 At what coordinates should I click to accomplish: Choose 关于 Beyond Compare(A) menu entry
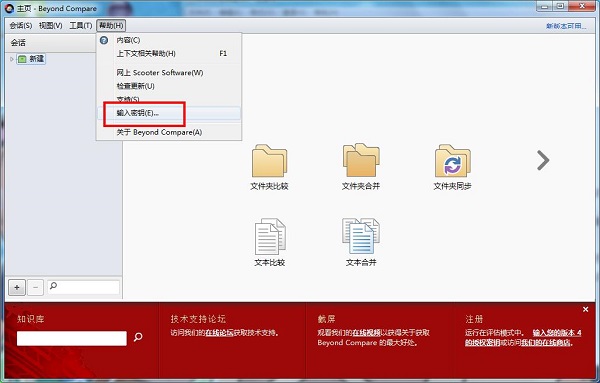169,132
